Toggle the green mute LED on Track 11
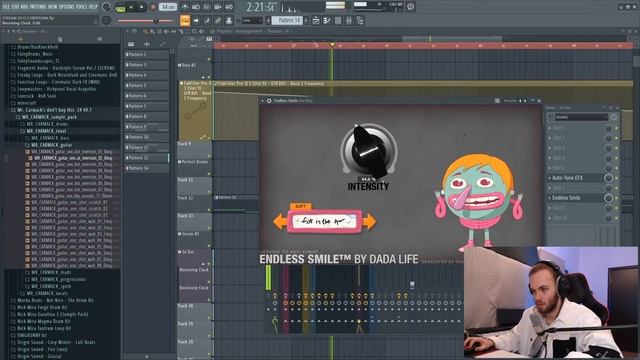Image resolution: width=640 pixels, height=360 pixels. [209, 192]
